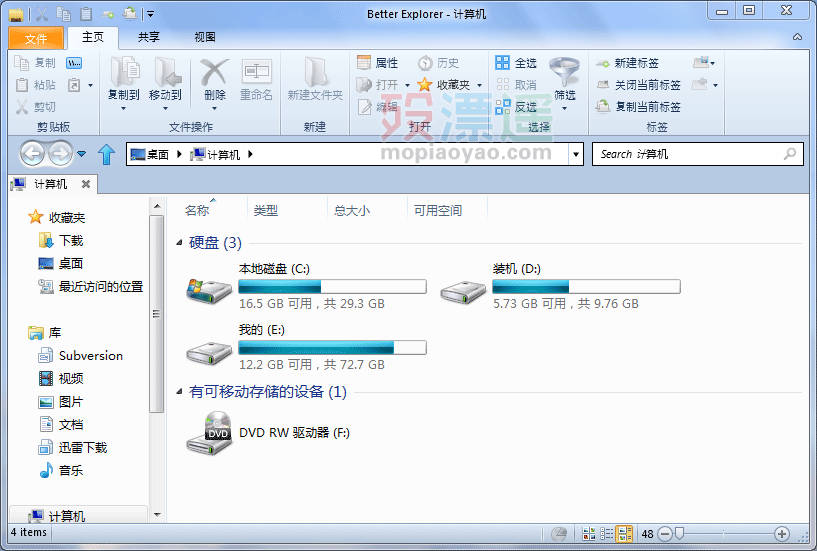Switch to large icons view in status bar
This screenshot has height=551, width=817.
point(589,533)
